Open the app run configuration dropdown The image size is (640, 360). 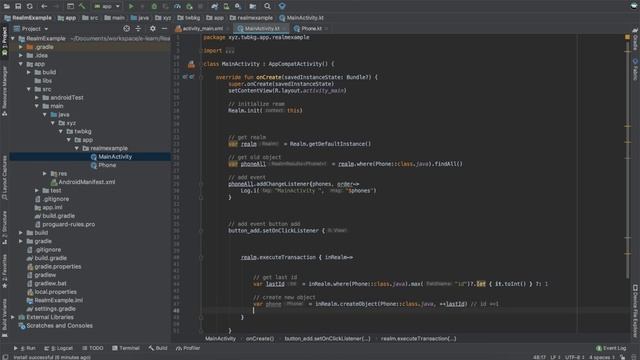107,6
